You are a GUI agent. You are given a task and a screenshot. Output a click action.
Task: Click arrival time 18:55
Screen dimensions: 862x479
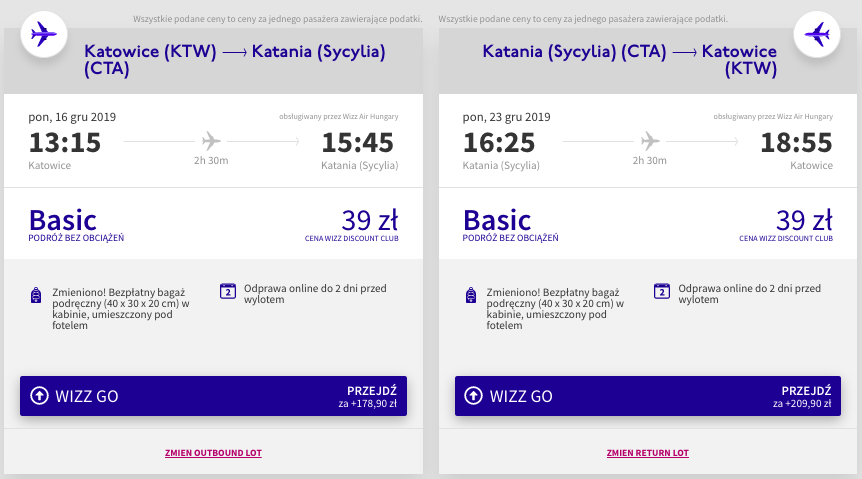796,143
